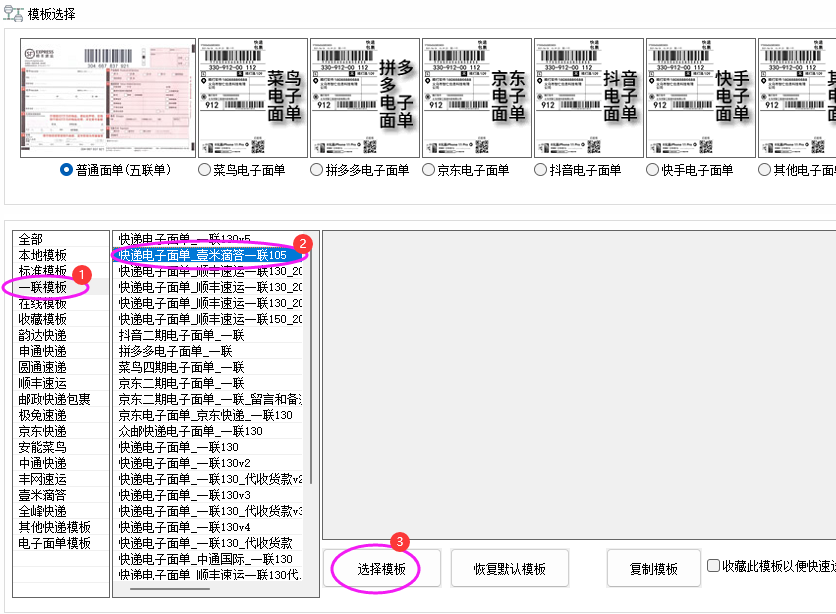Select the 菜鸟电子面单 radio button
Screen dimensions: 836x614
click(205, 170)
